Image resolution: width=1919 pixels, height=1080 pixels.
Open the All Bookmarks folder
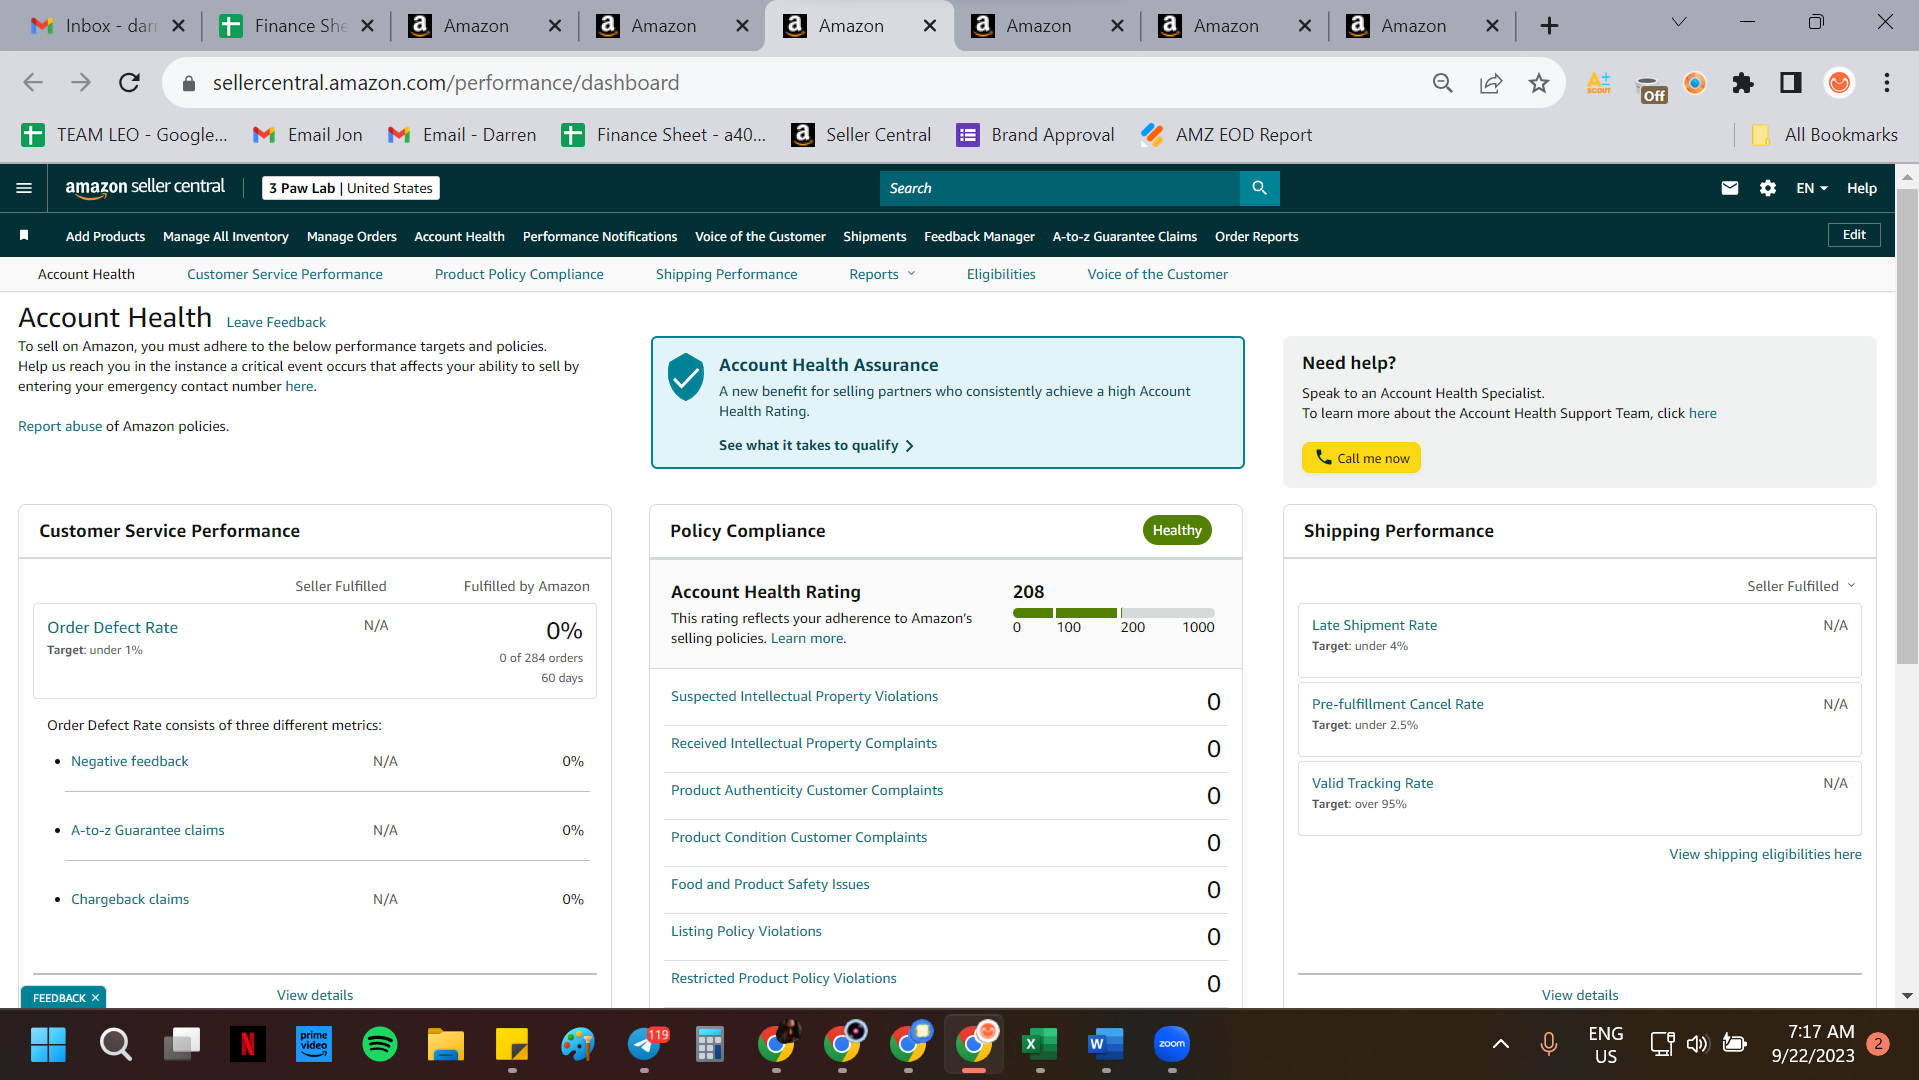pos(1825,135)
